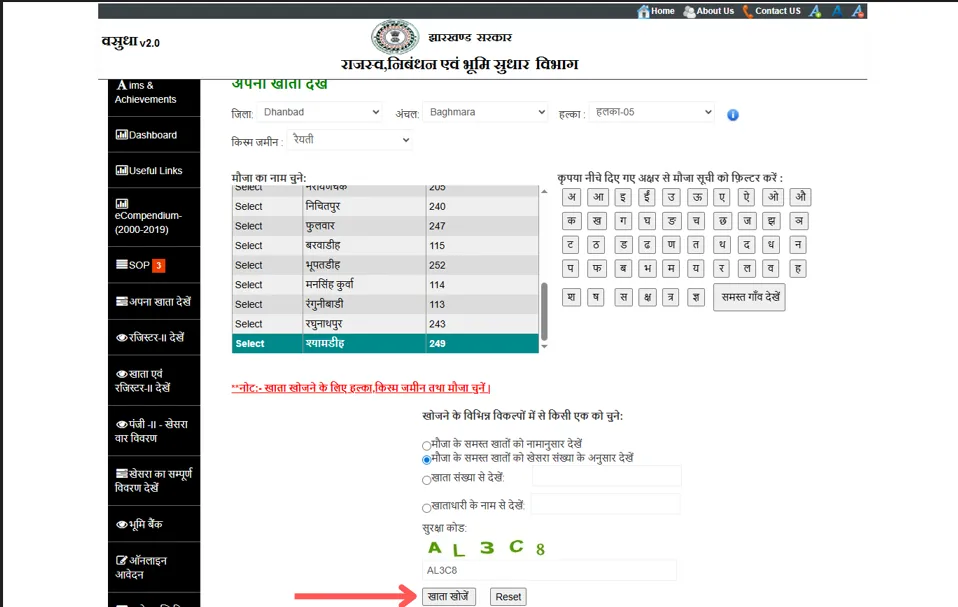Select खाता संख्या से देखें radio button
958x607 pixels.
coord(426,479)
